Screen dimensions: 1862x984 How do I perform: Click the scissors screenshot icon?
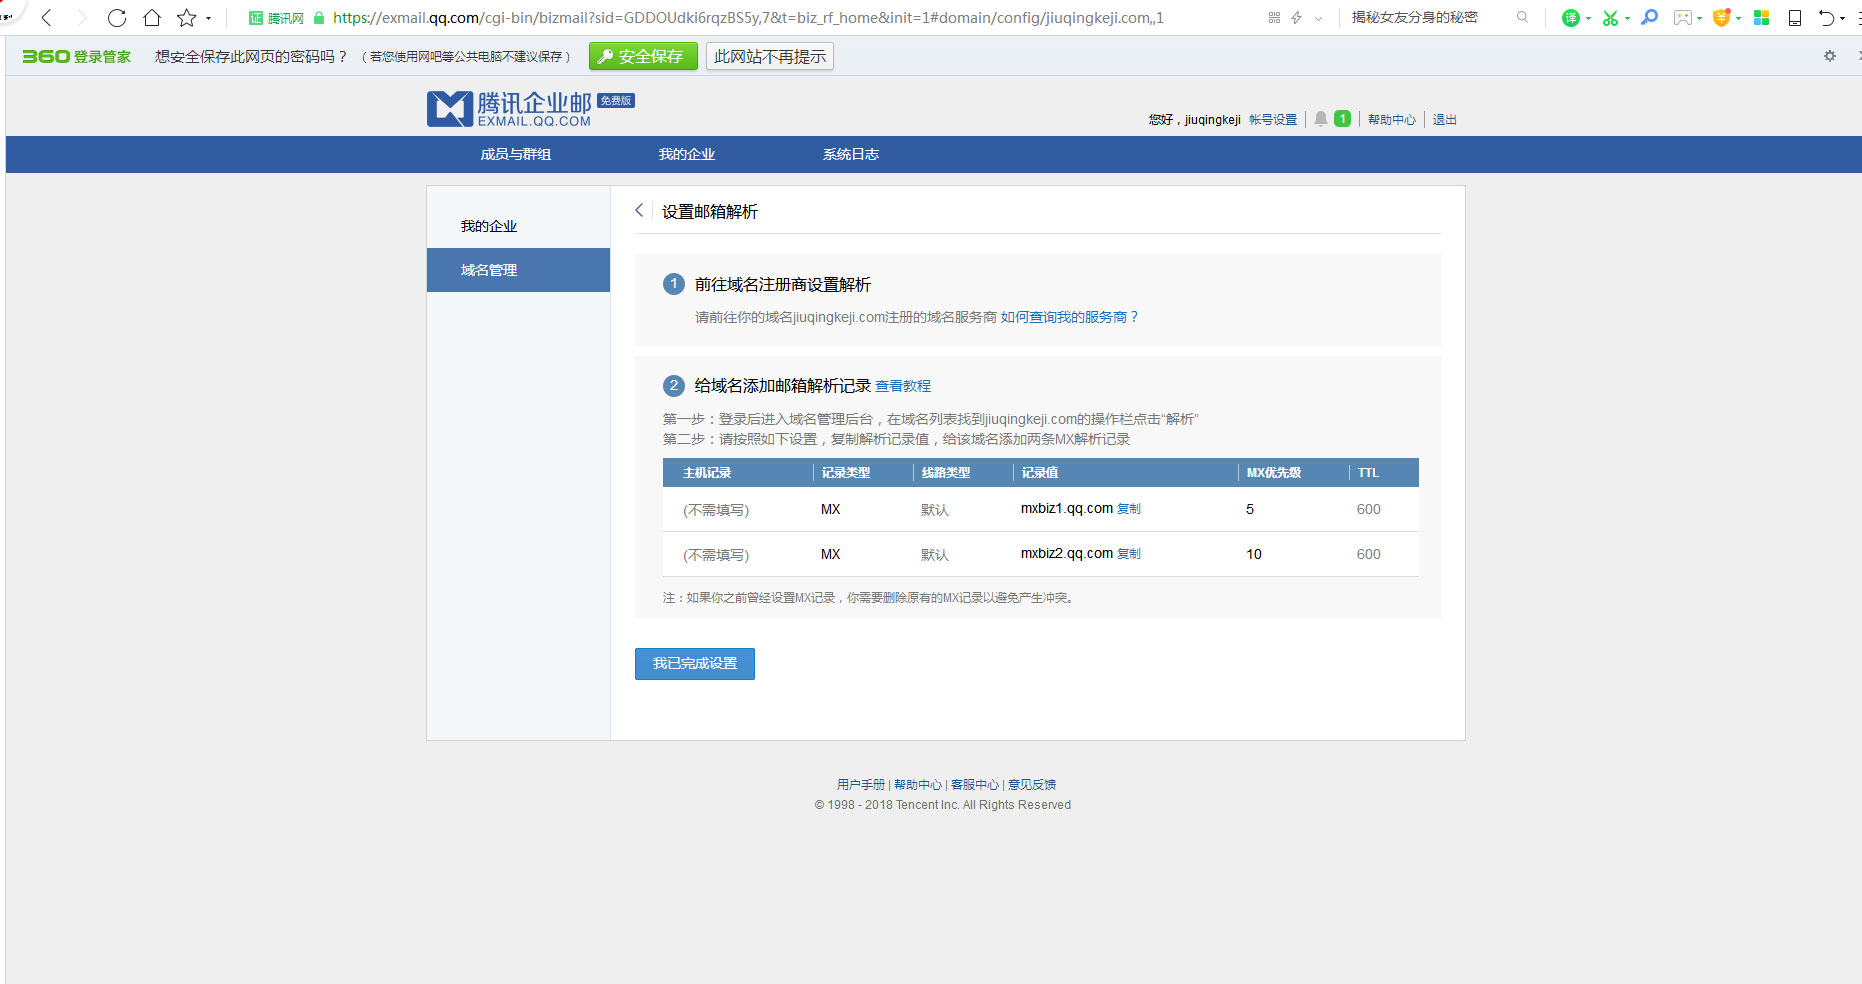pyautogui.click(x=1610, y=17)
